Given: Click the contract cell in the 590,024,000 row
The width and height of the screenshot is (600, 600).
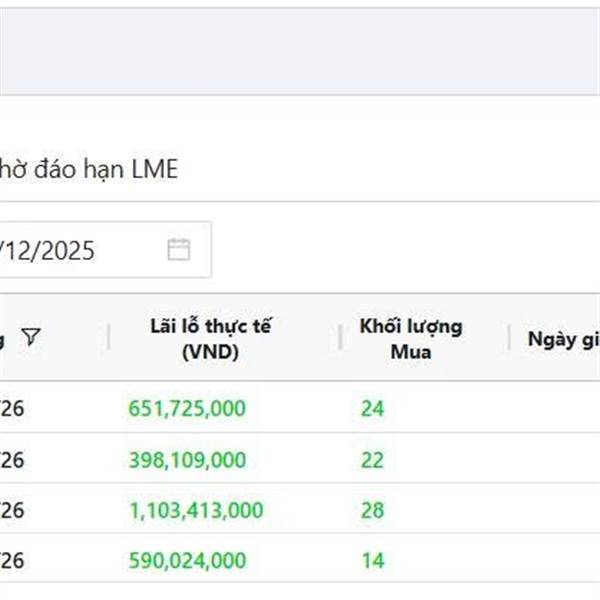Looking at the screenshot, I should [14, 560].
